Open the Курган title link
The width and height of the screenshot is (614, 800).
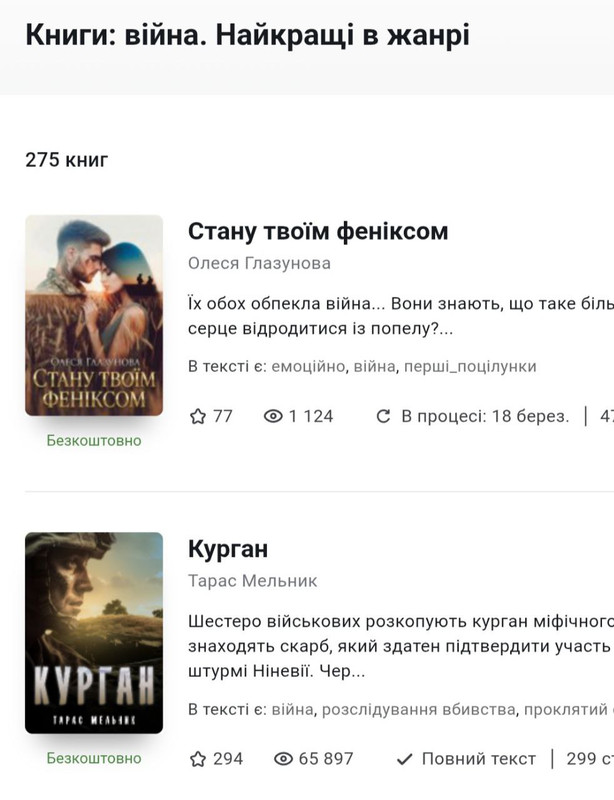coord(228,549)
